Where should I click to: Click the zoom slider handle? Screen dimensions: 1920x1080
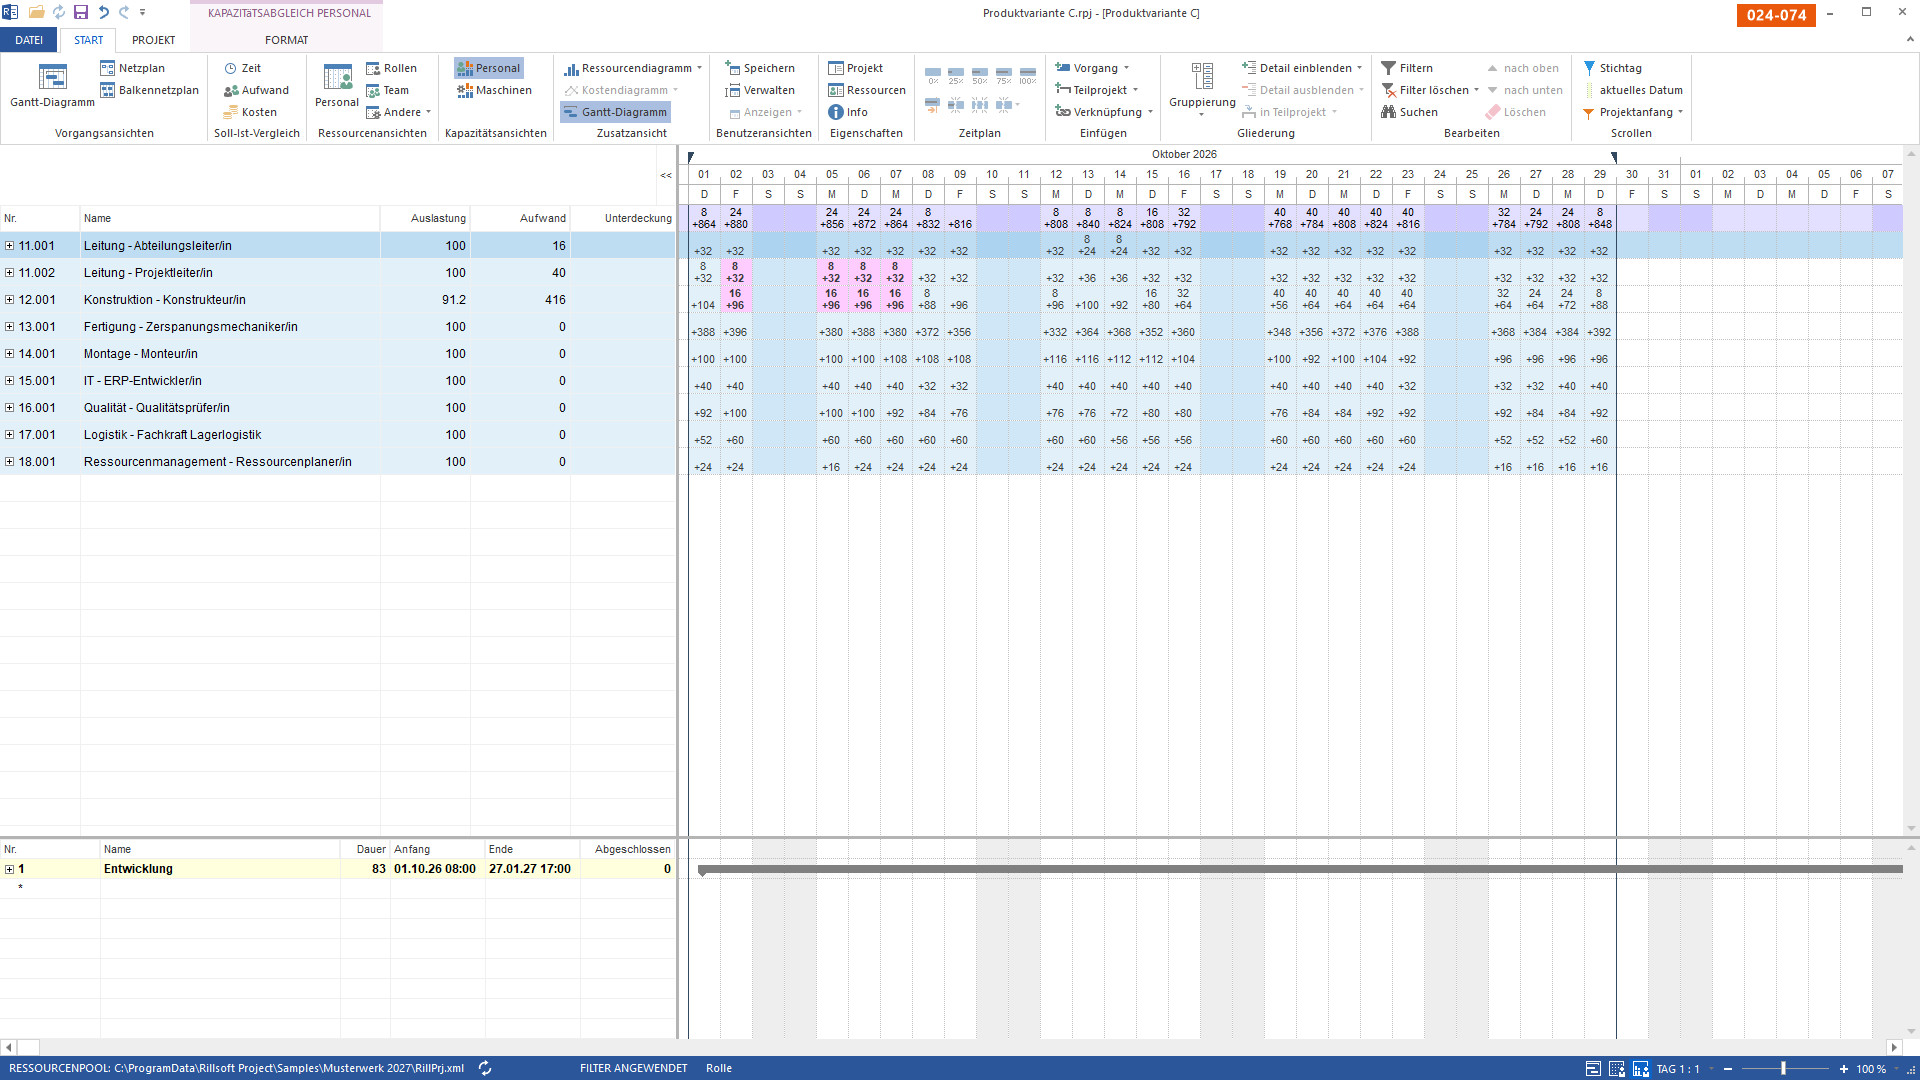1783,1068
